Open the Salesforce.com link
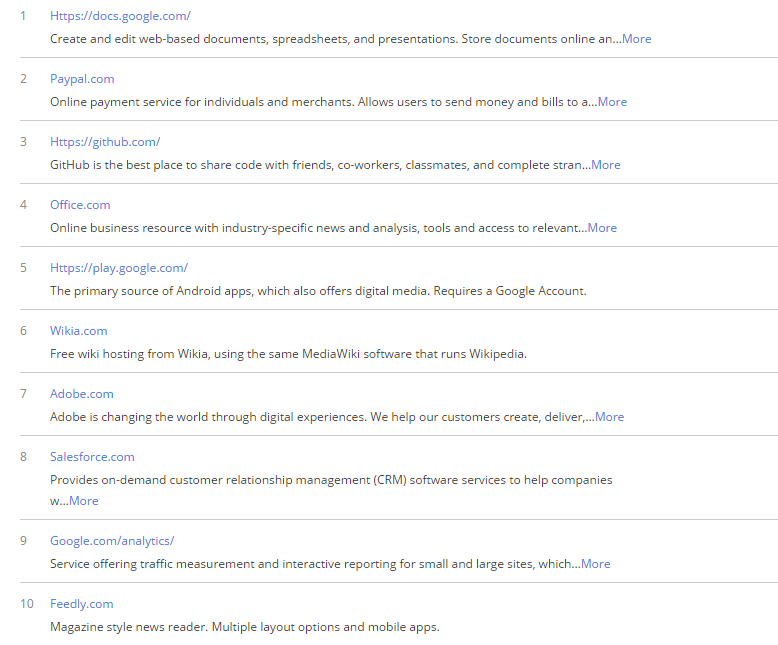This screenshot has width=778, height=645. [92, 457]
